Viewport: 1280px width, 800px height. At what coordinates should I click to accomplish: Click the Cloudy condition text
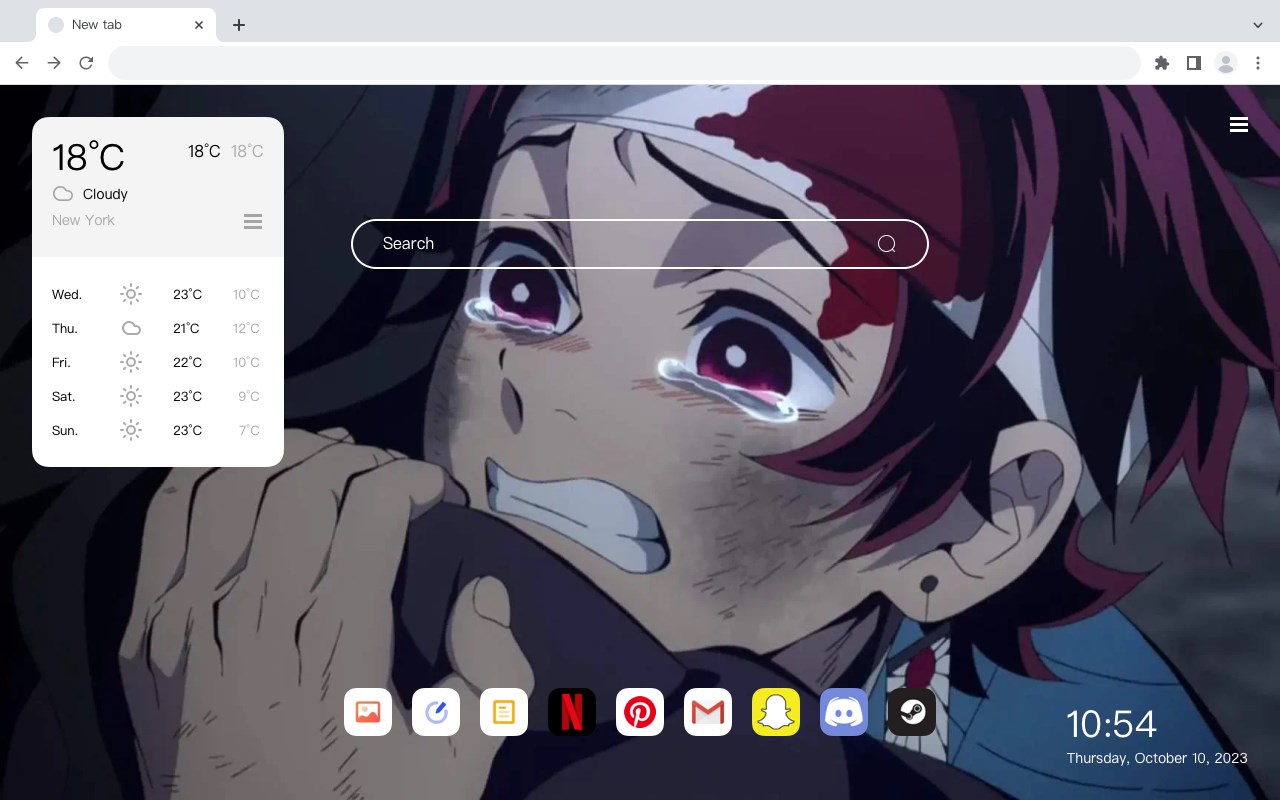tap(105, 194)
